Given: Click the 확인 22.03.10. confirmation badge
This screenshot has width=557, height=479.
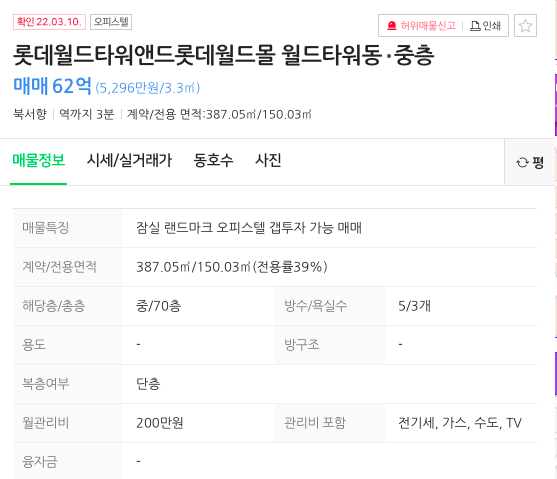Looking at the screenshot, I should (x=49, y=22).
